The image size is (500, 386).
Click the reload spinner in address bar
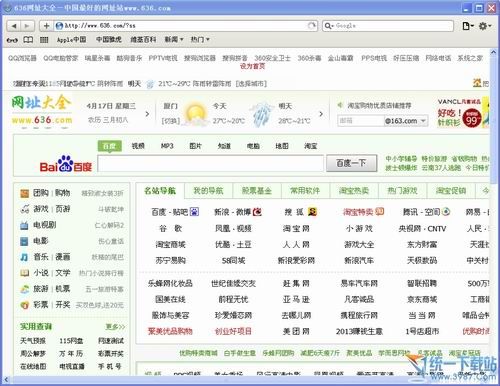312,26
